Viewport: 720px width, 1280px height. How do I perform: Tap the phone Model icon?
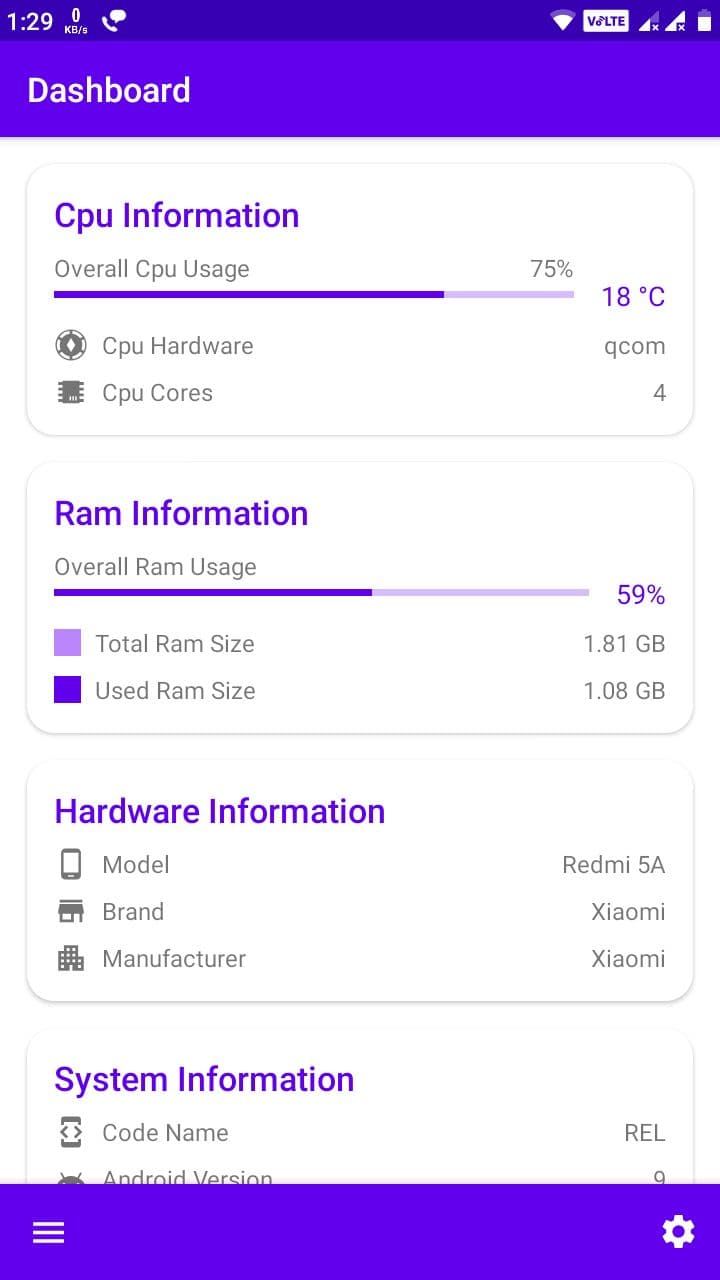(70, 864)
